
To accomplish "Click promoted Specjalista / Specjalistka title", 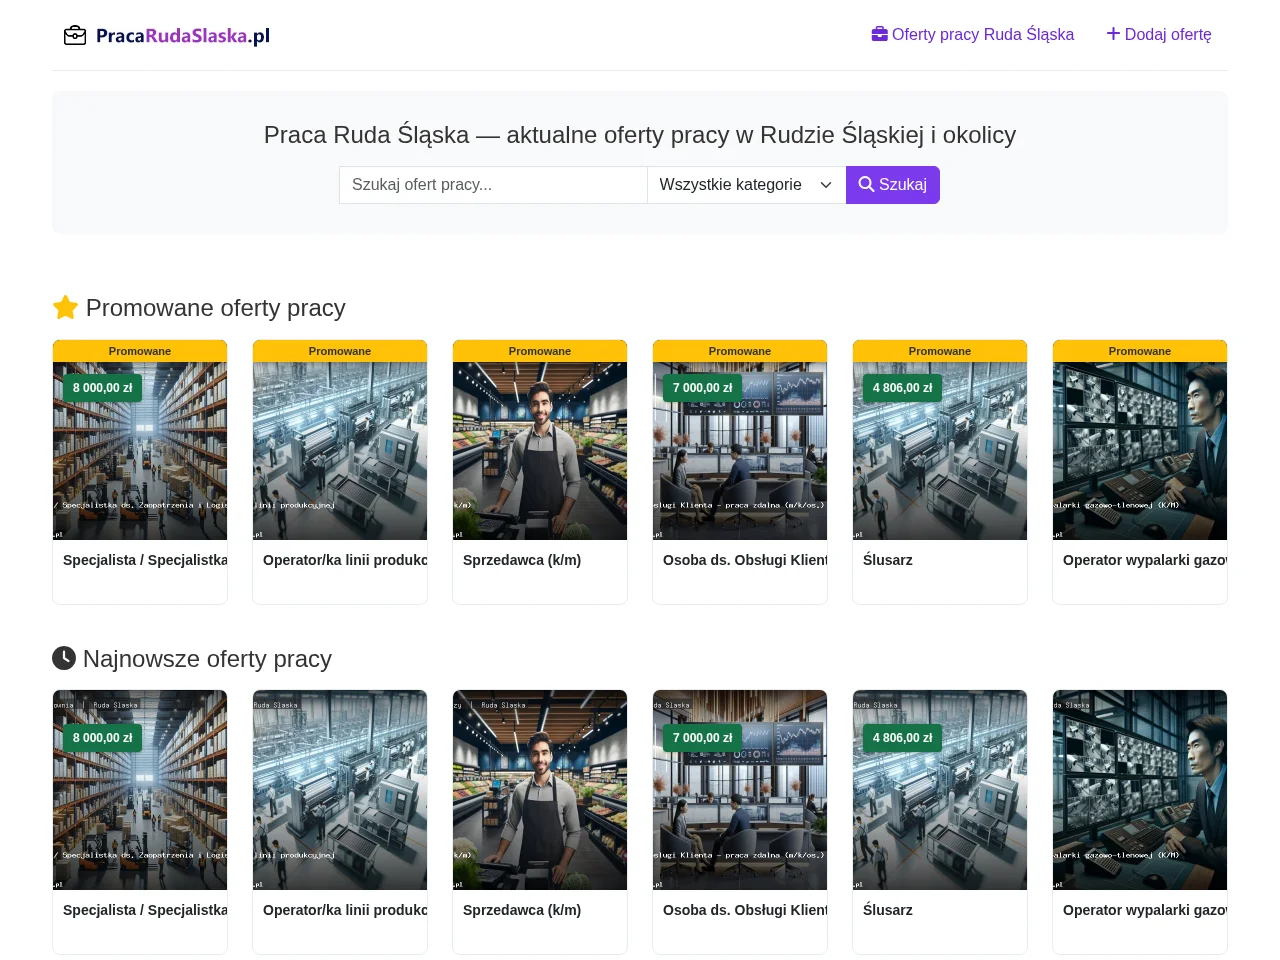I will pyautogui.click(x=145, y=560).
